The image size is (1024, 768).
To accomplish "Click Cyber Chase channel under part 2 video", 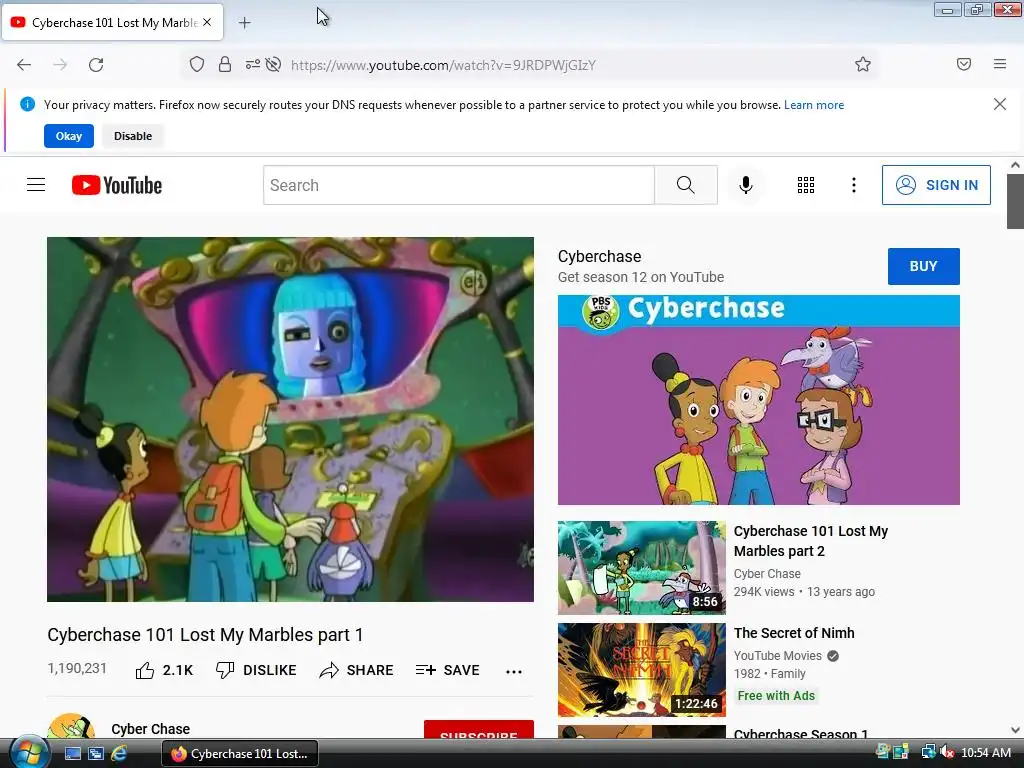I will point(767,573).
